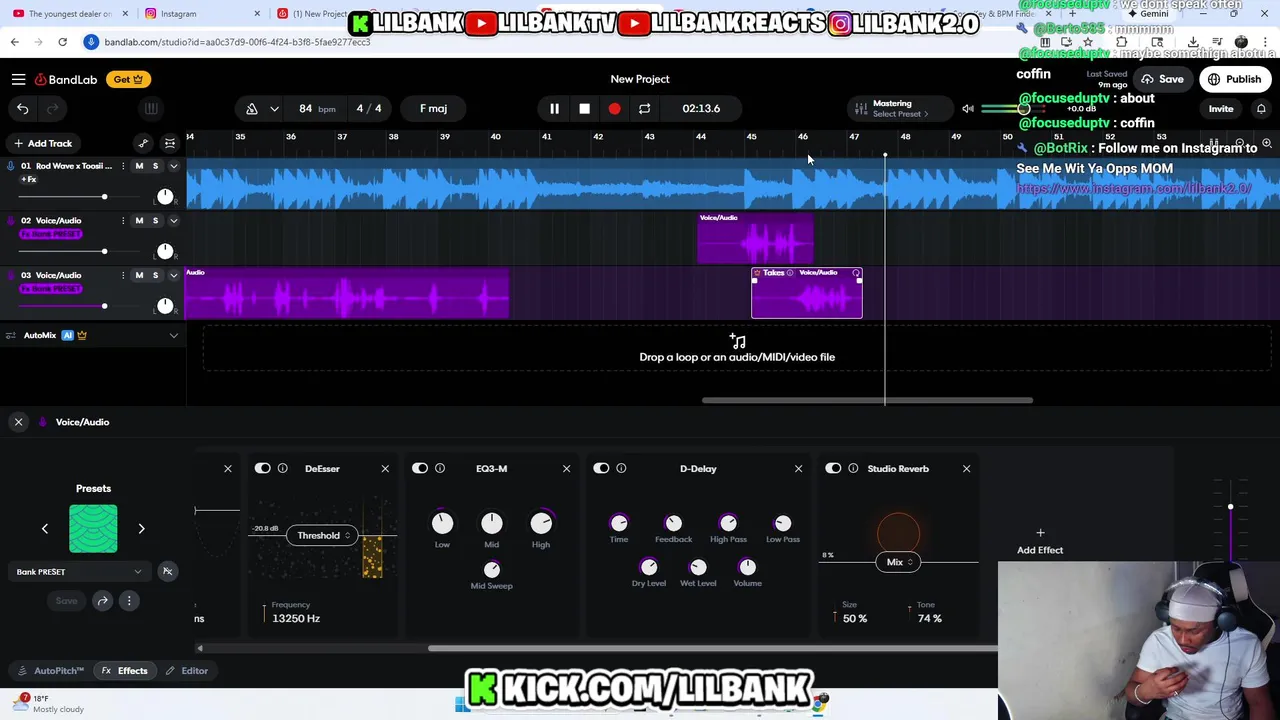1280x720 pixels.
Task: Click the share preset arrow icon
Action: tap(102, 601)
